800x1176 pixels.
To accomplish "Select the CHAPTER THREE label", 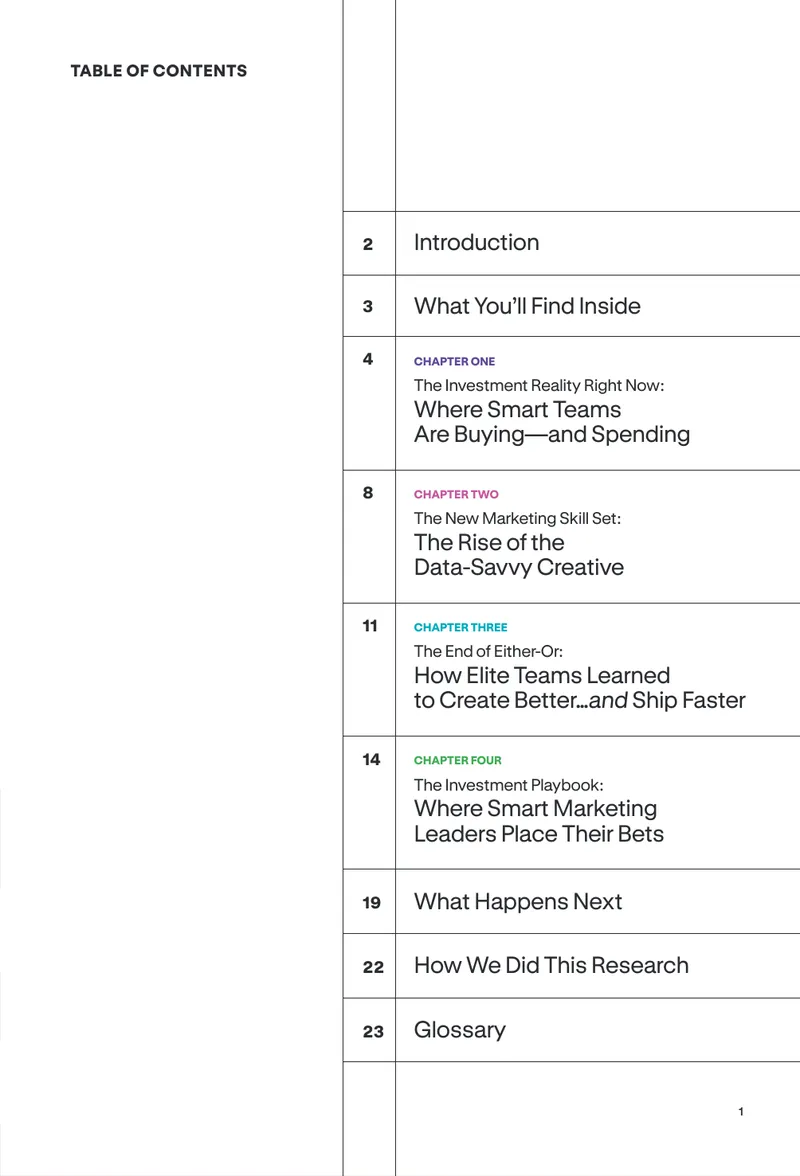I will point(460,627).
